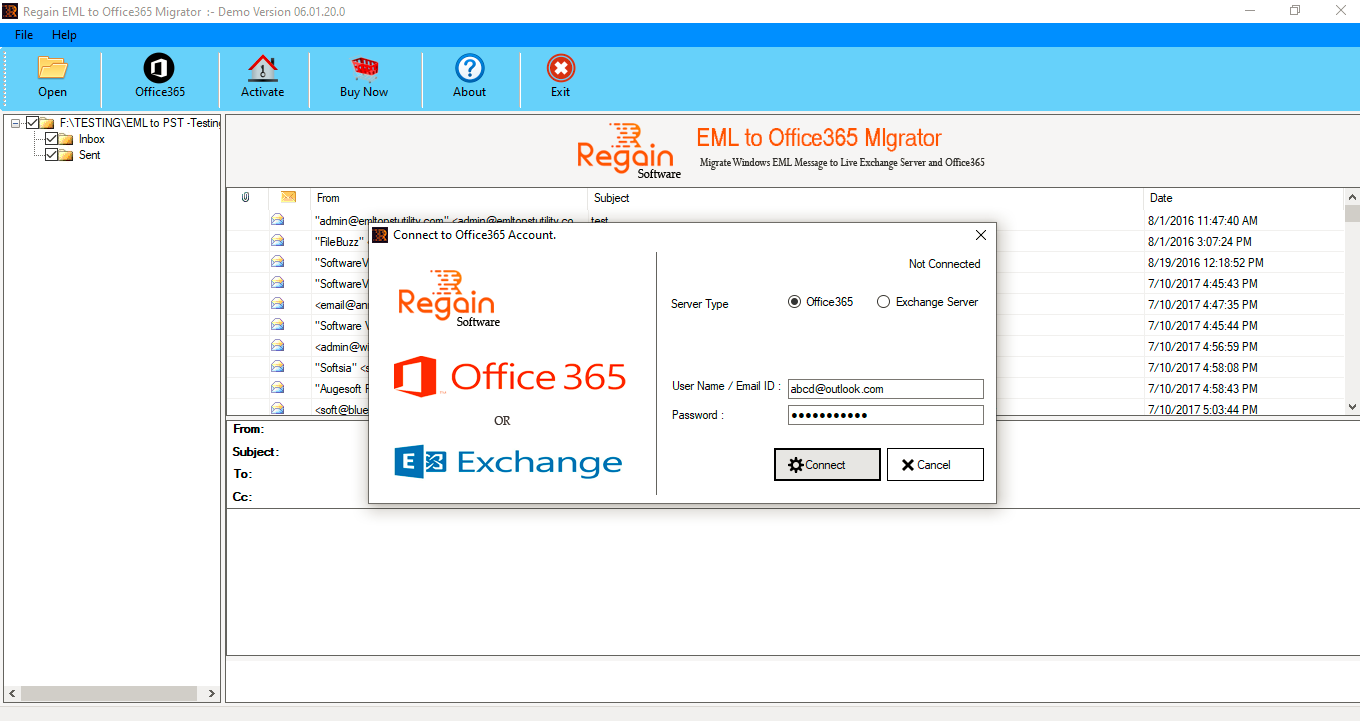Select the "F:\TESTING\EML to PST" root folder
The height and width of the screenshot is (721, 1360).
coord(139,123)
